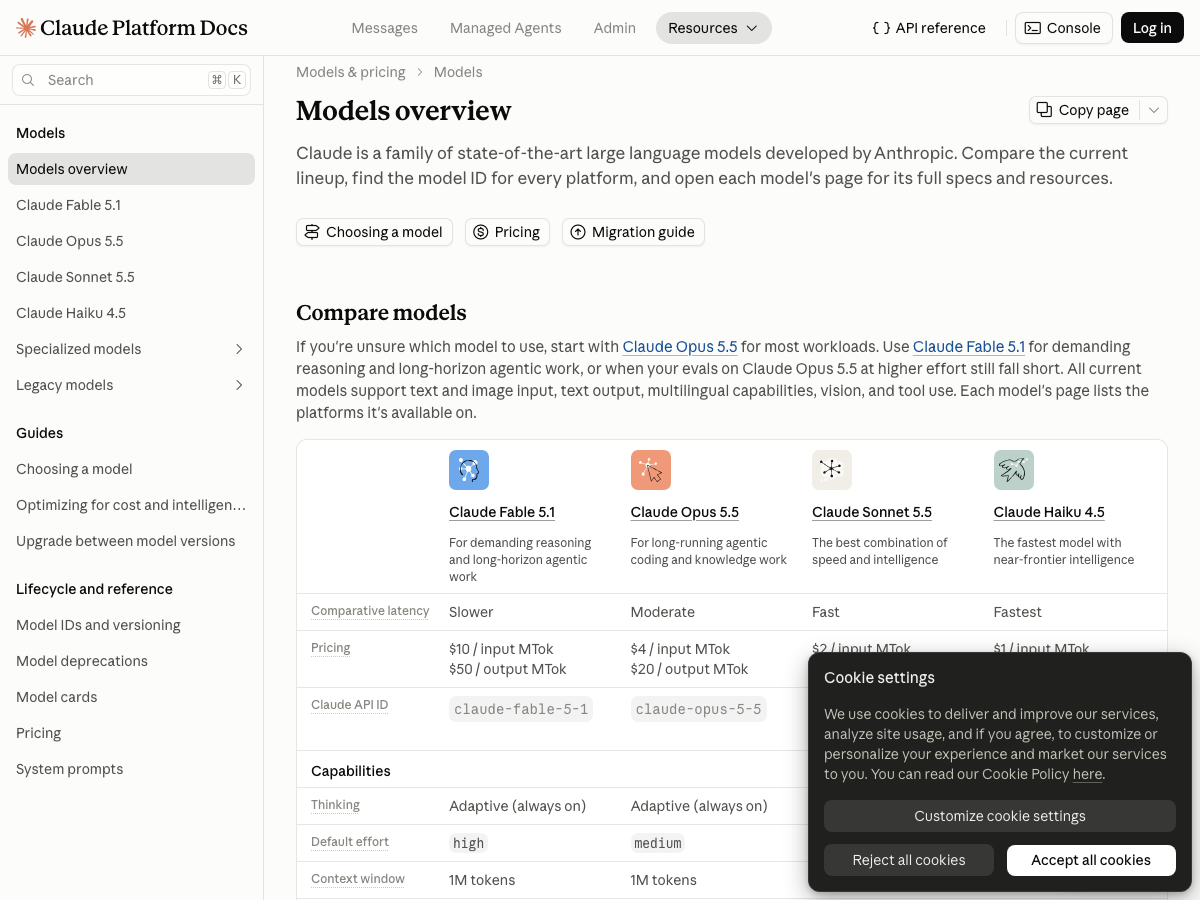Open the Admin nav item
Image resolution: width=1200 pixels, height=900 pixels.
[x=615, y=28]
